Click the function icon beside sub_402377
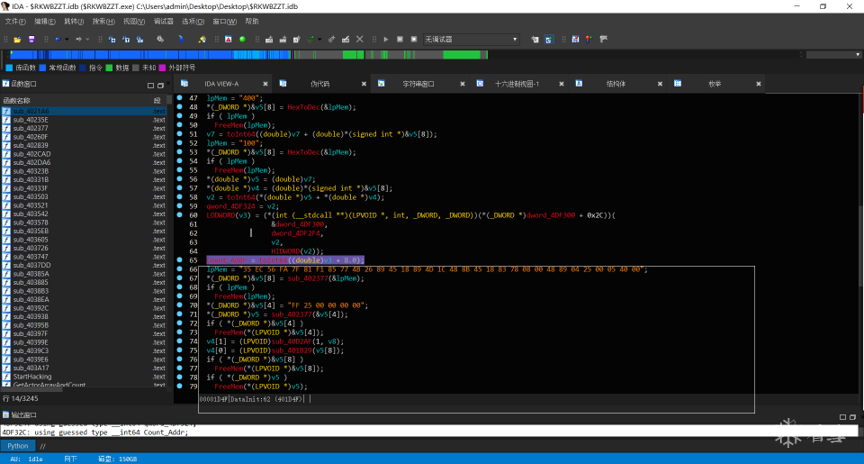 7,128
